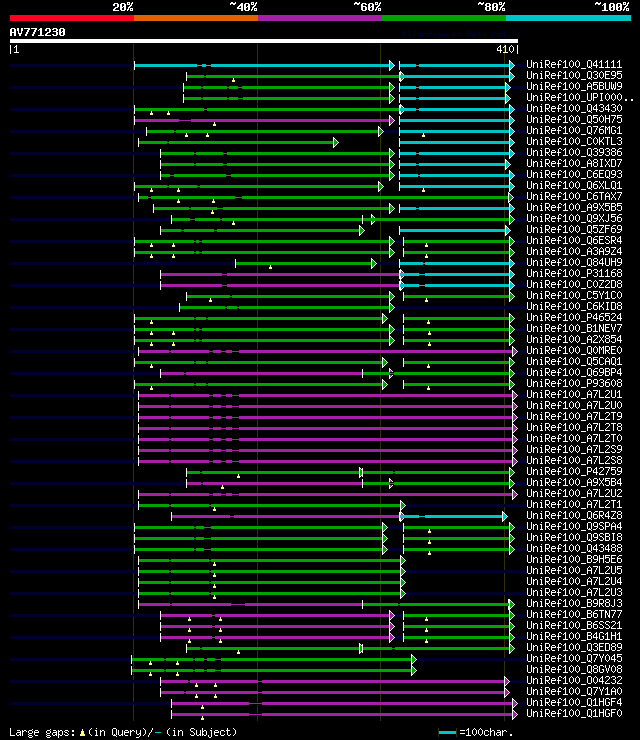
Task: Click the UniRef100_Q0MRE0 label
Action: tap(574, 351)
